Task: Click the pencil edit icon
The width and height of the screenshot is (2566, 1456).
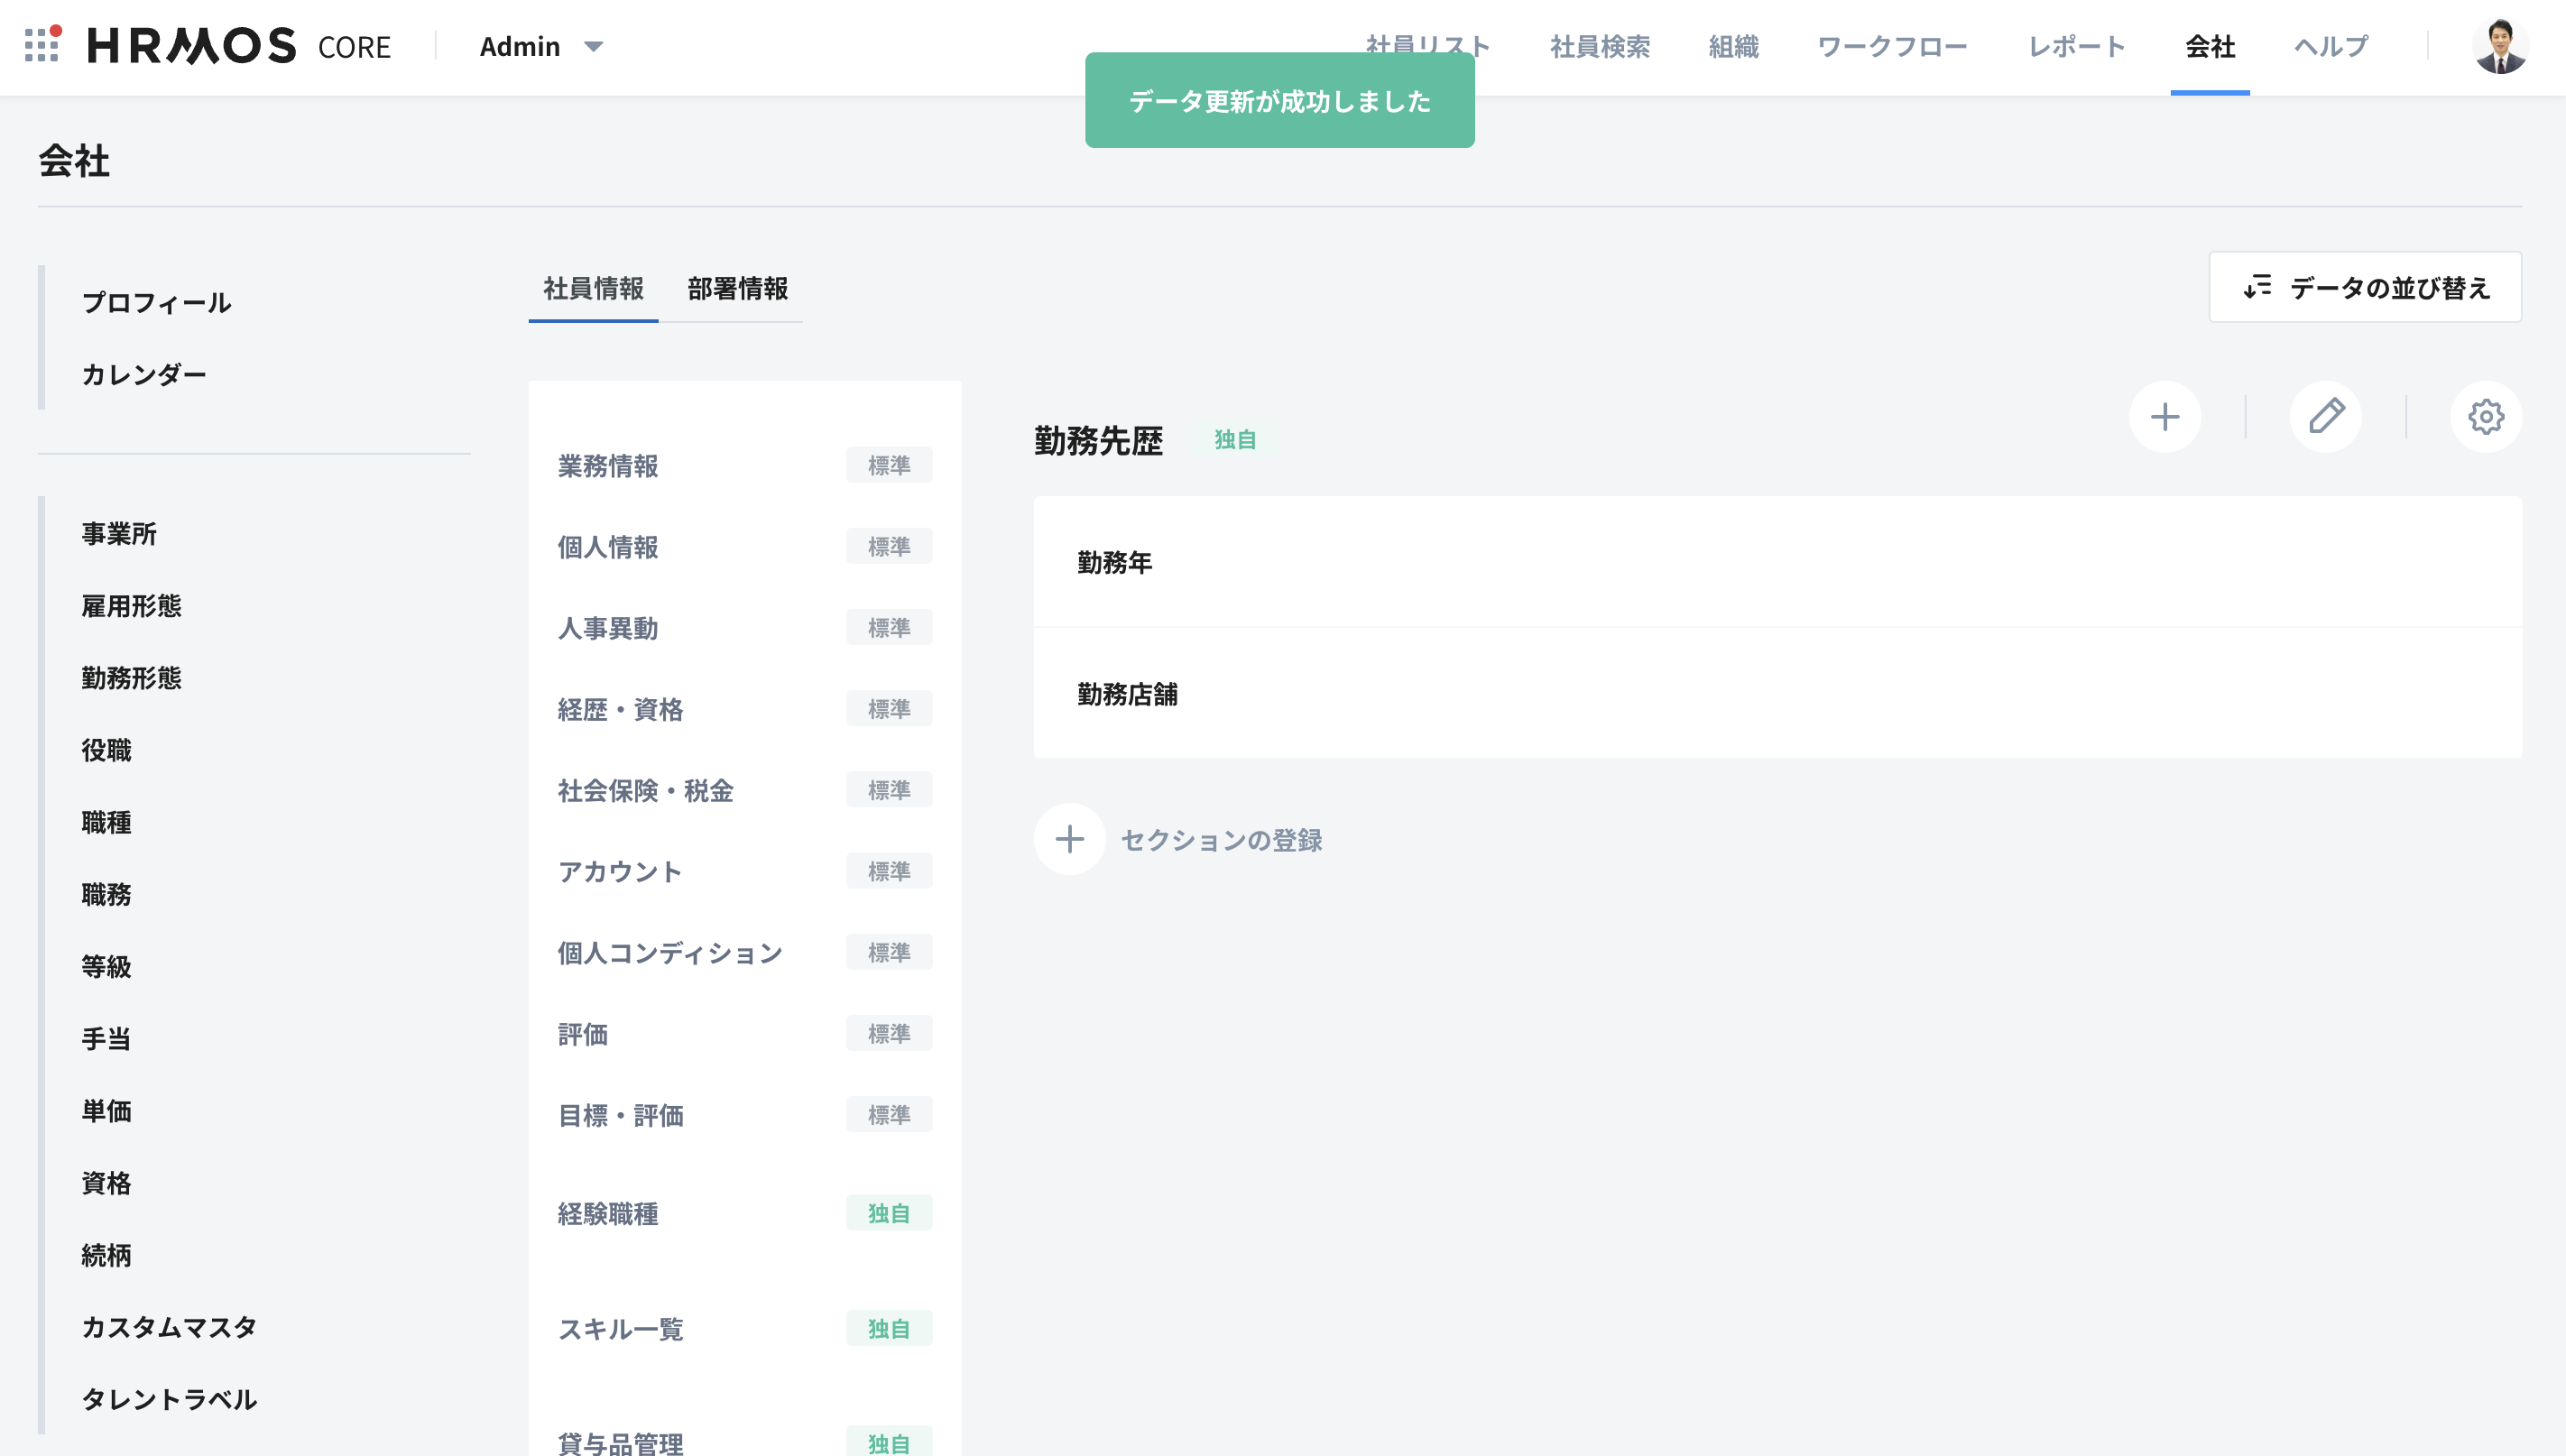Action: (2325, 416)
